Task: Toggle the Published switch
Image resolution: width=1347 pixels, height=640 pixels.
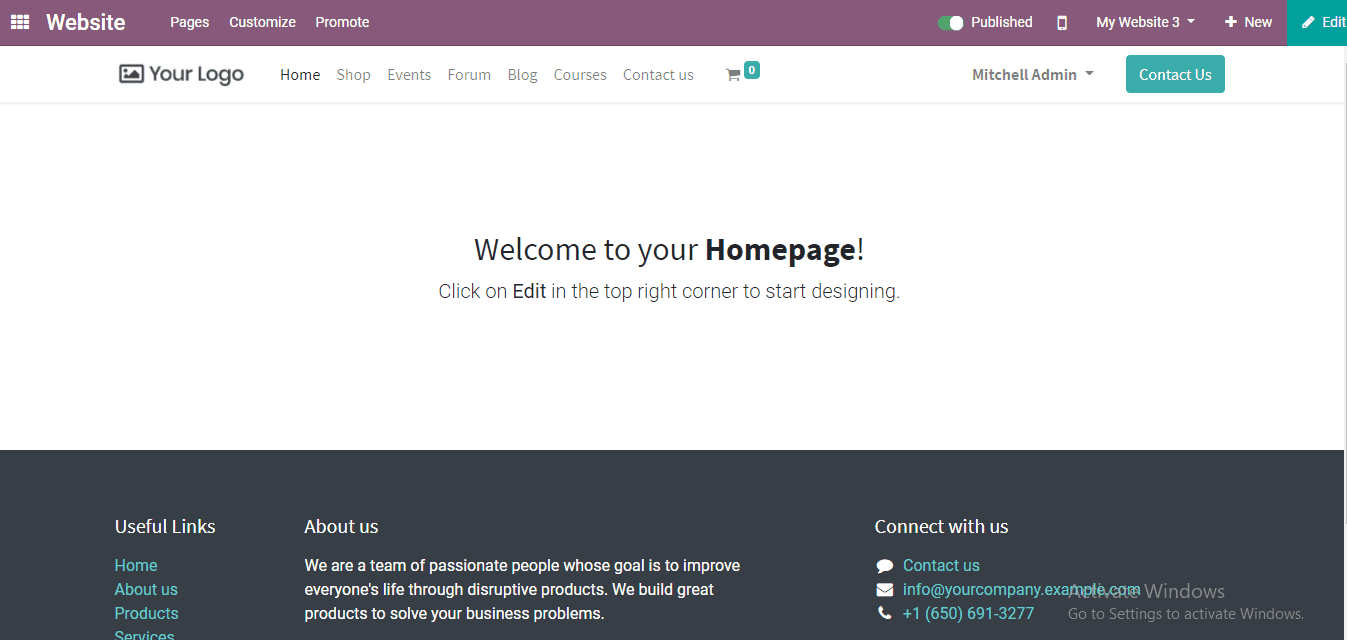Action: 950,22
